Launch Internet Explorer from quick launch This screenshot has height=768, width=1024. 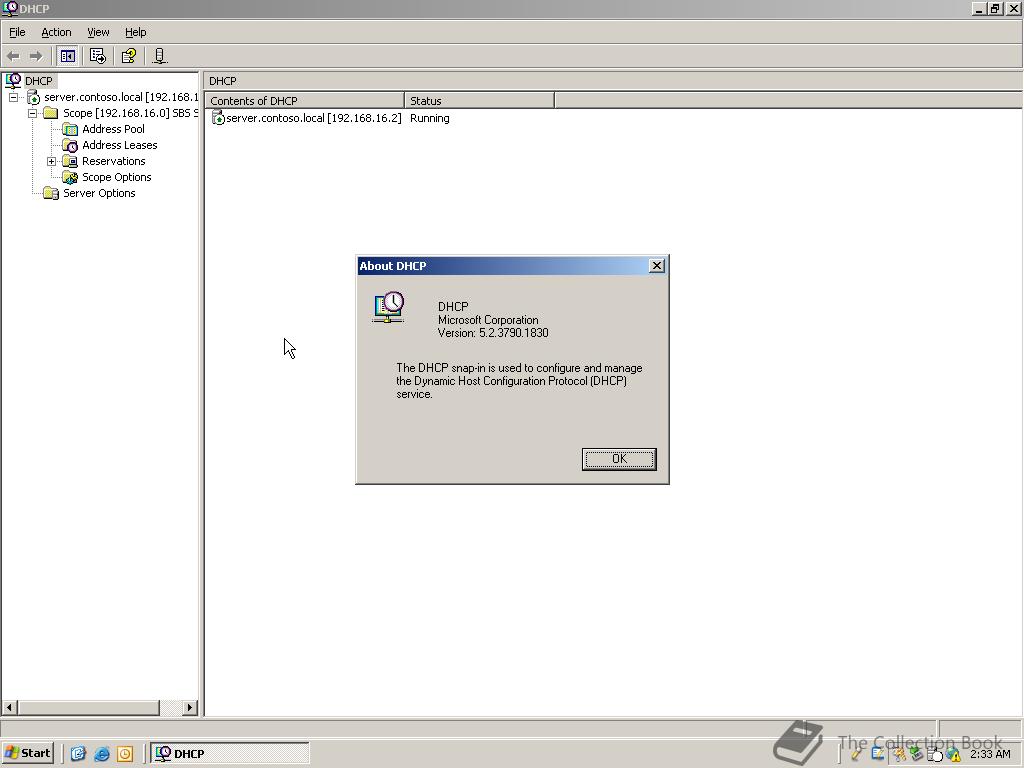(x=102, y=754)
